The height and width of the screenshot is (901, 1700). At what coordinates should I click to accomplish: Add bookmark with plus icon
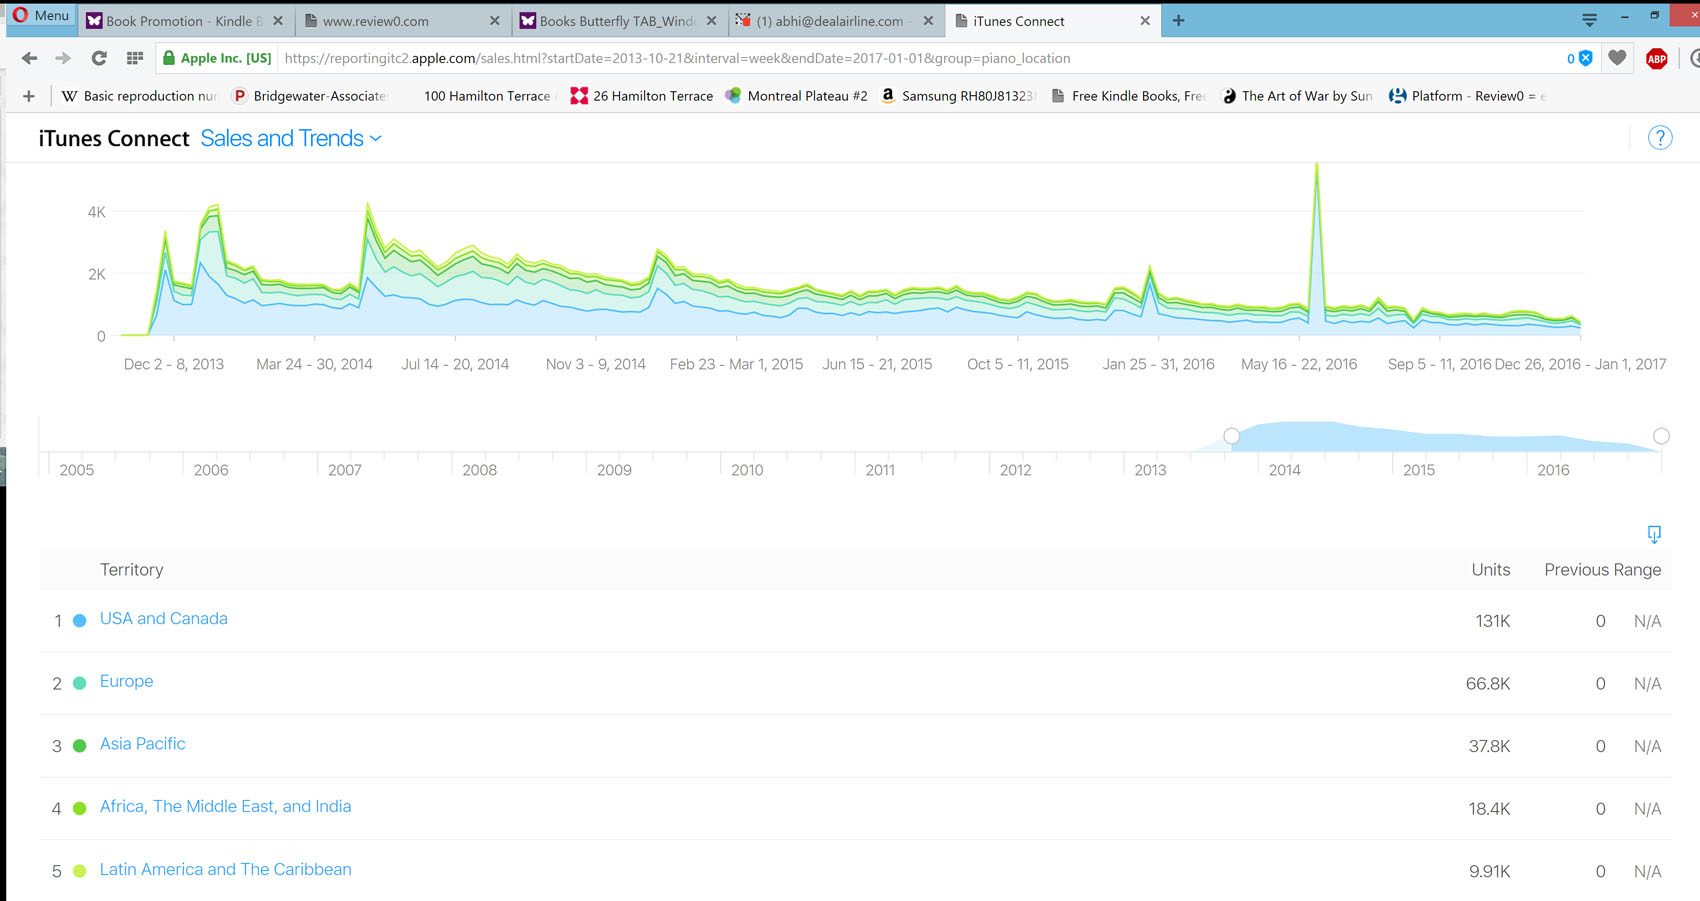(29, 96)
